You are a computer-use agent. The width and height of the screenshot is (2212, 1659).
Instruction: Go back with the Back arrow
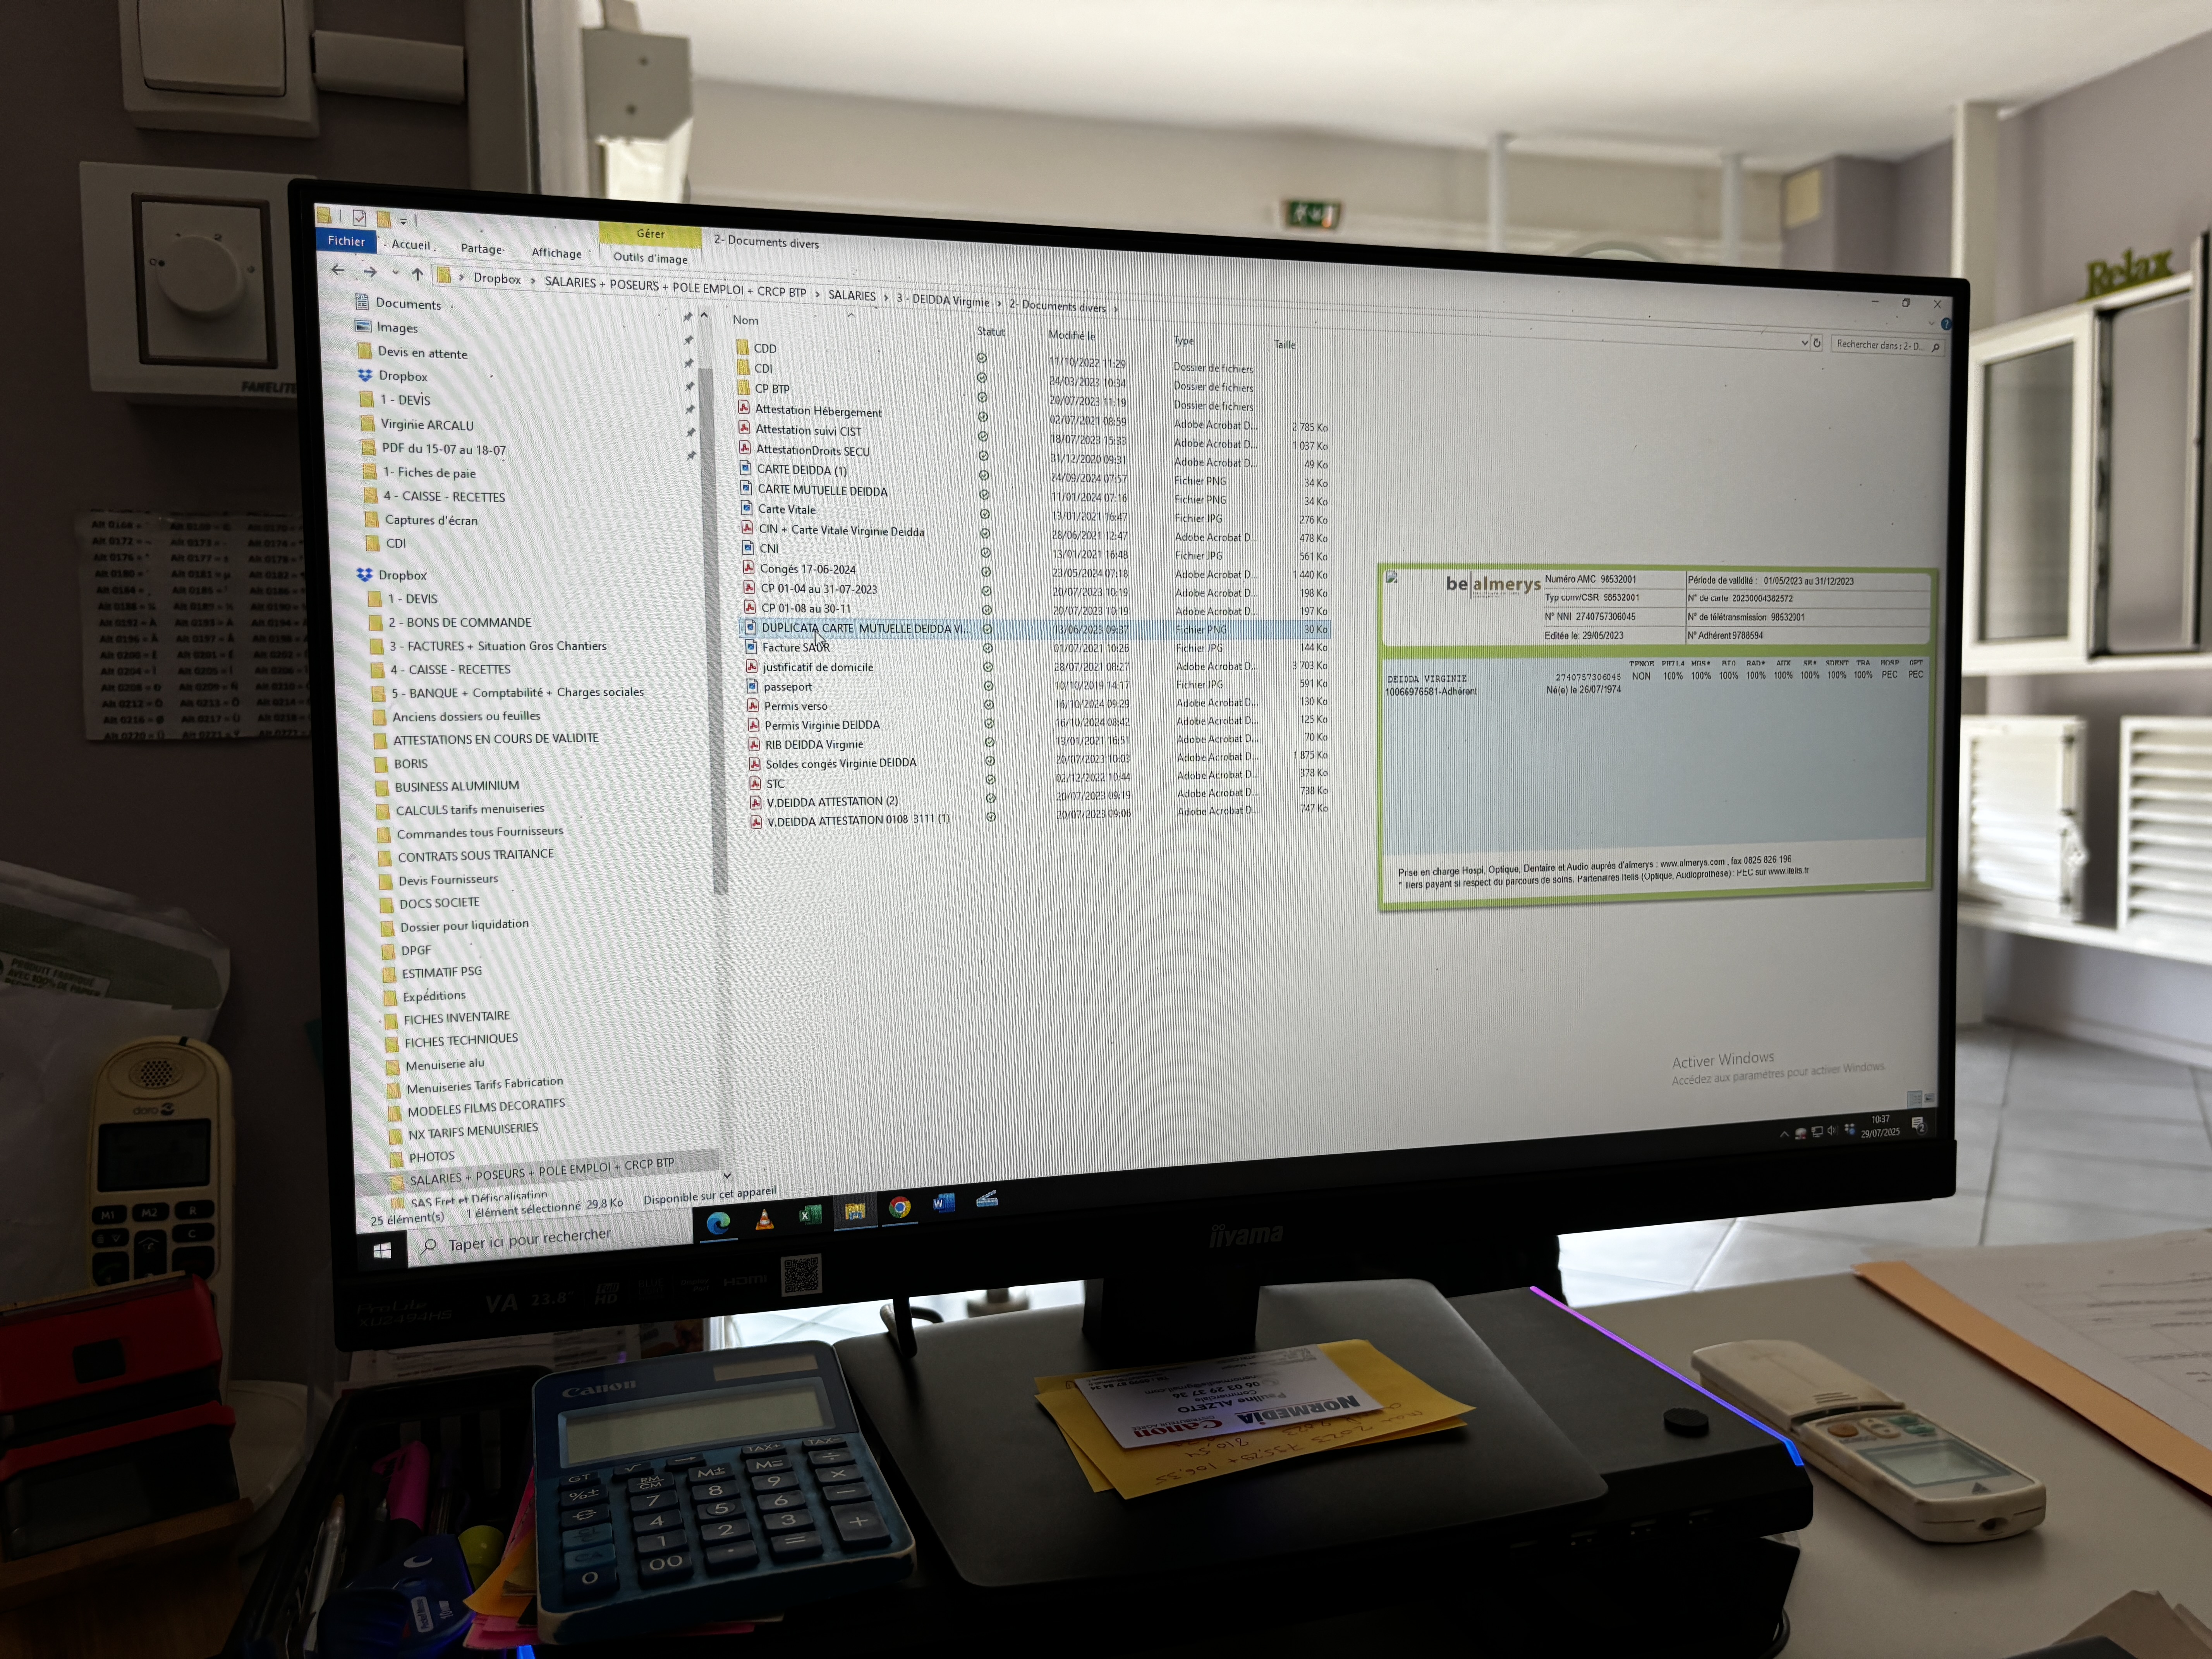click(338, 270)
